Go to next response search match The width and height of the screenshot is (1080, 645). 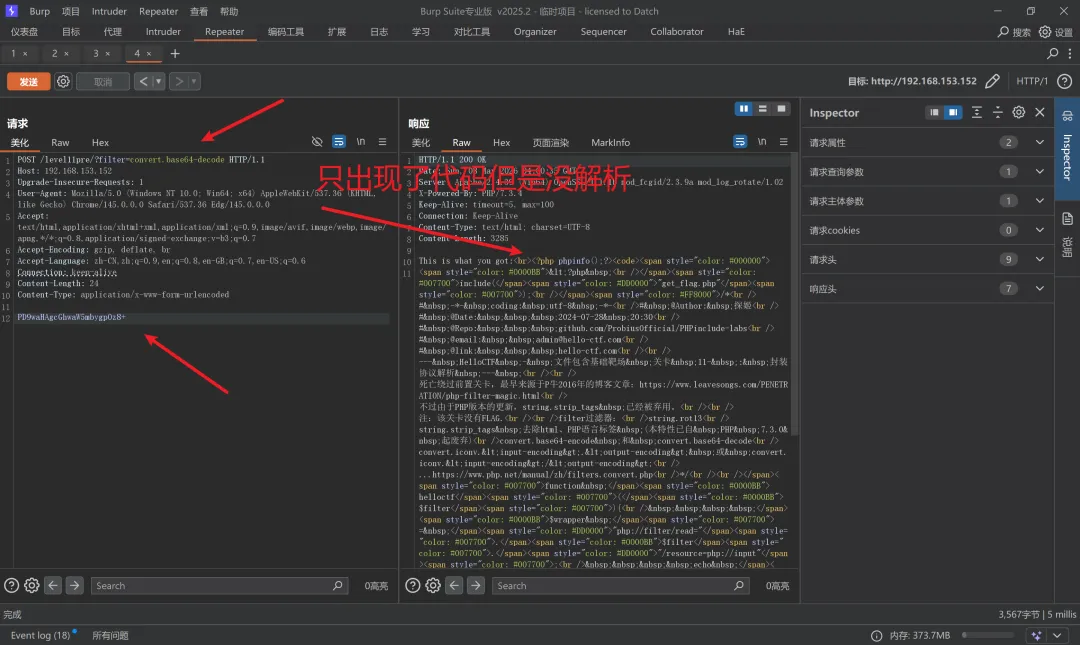coord(476,586)
